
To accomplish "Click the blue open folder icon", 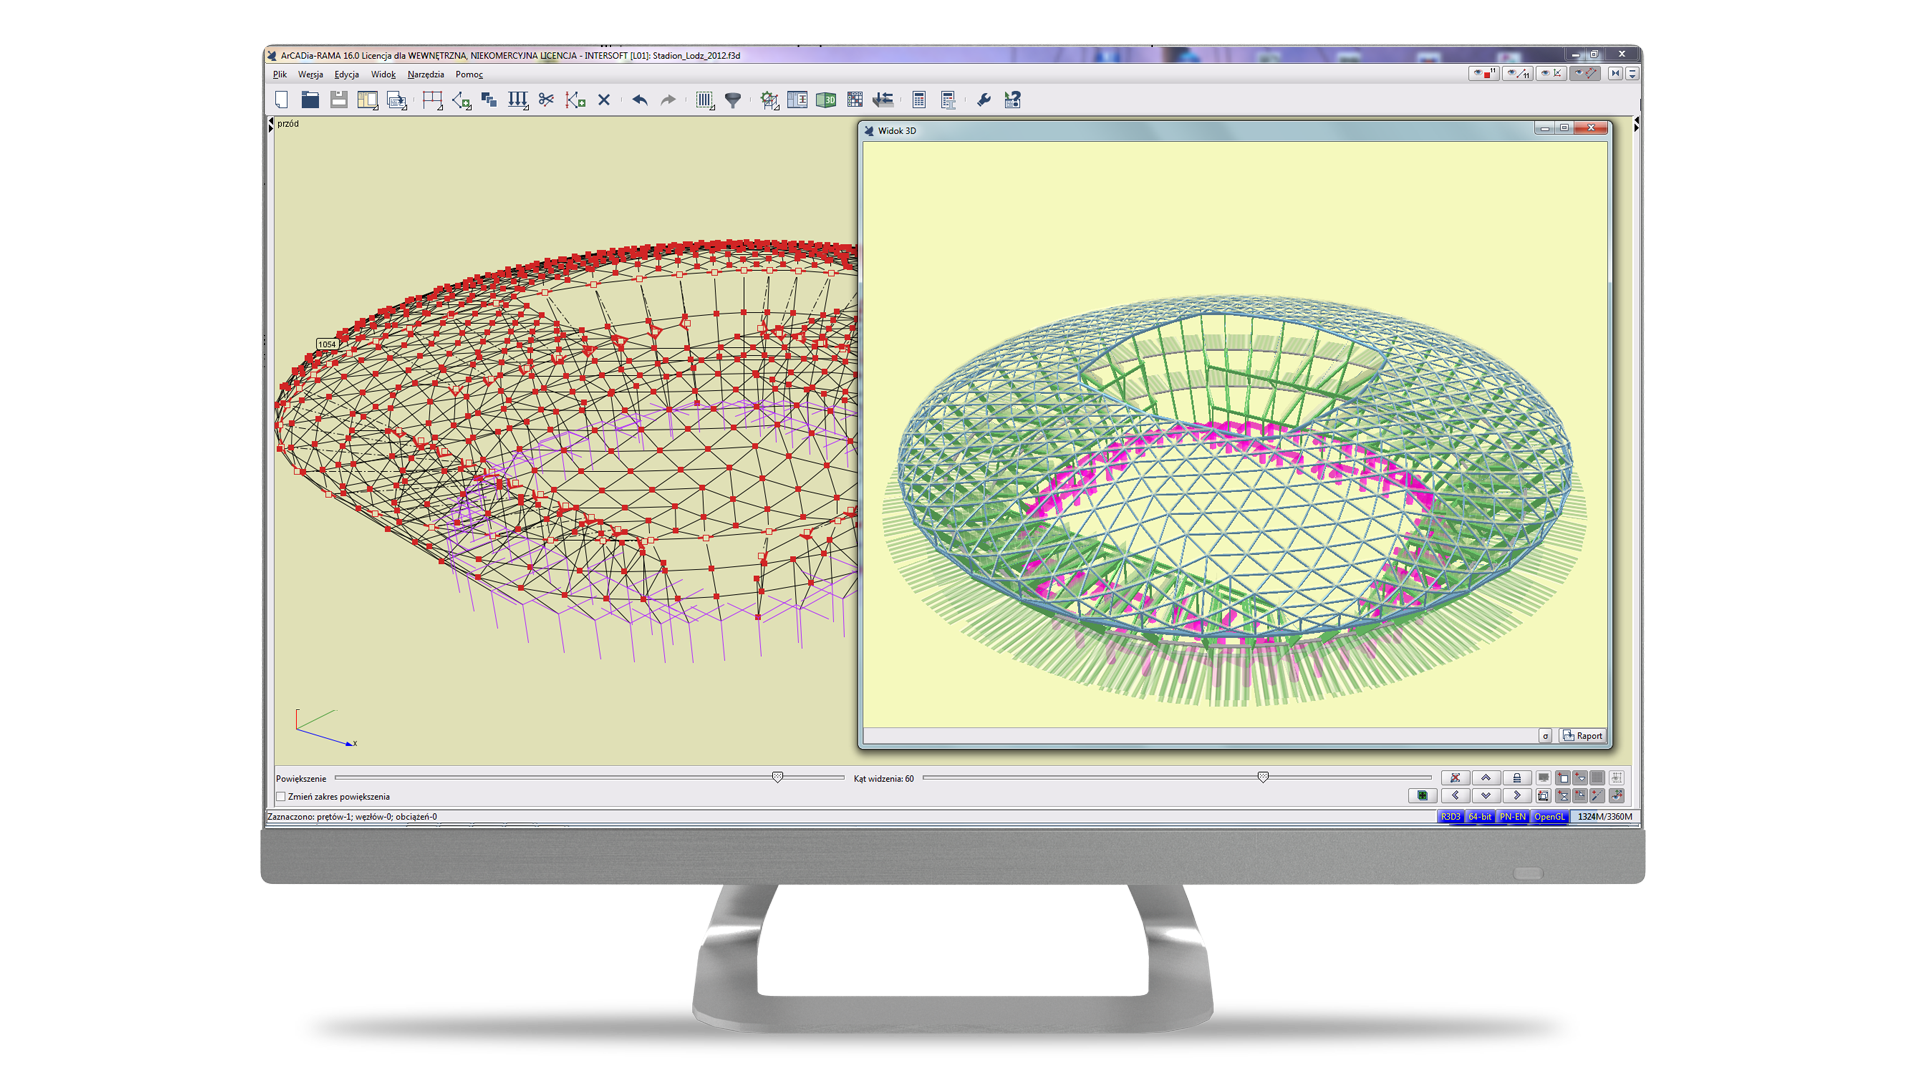I will click(310, 100).
